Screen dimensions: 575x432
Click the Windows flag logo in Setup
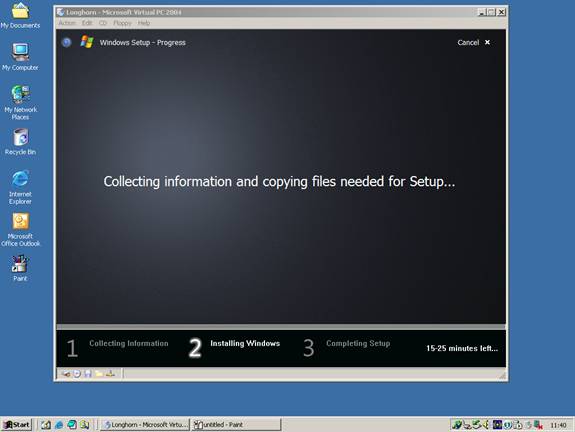[x=87, y=42]
